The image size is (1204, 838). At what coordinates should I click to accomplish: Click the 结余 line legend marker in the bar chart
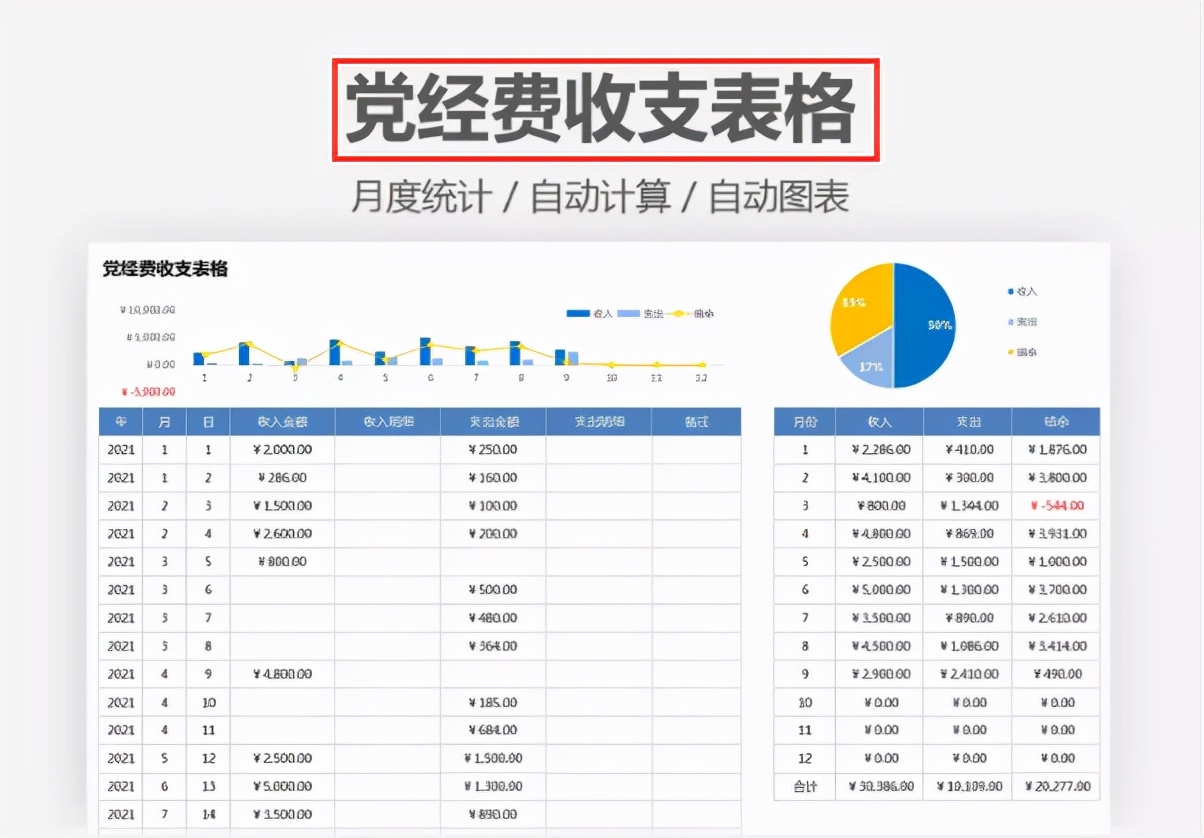pyautogui.click(x=678, y=312)
